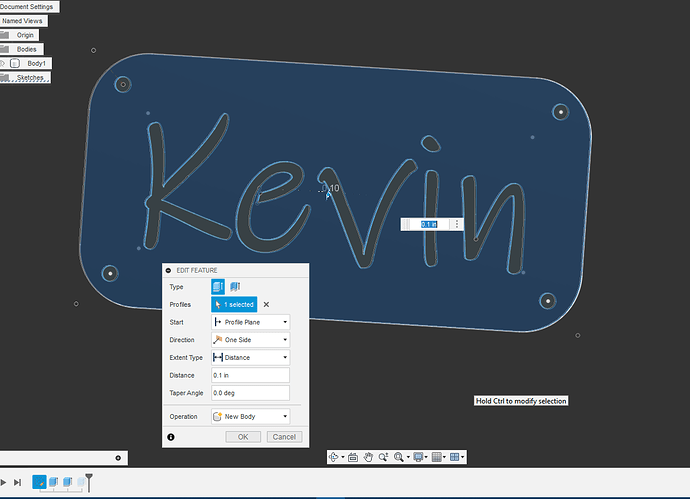Click the top-right mounting hole on plate

tap(561, 112)
